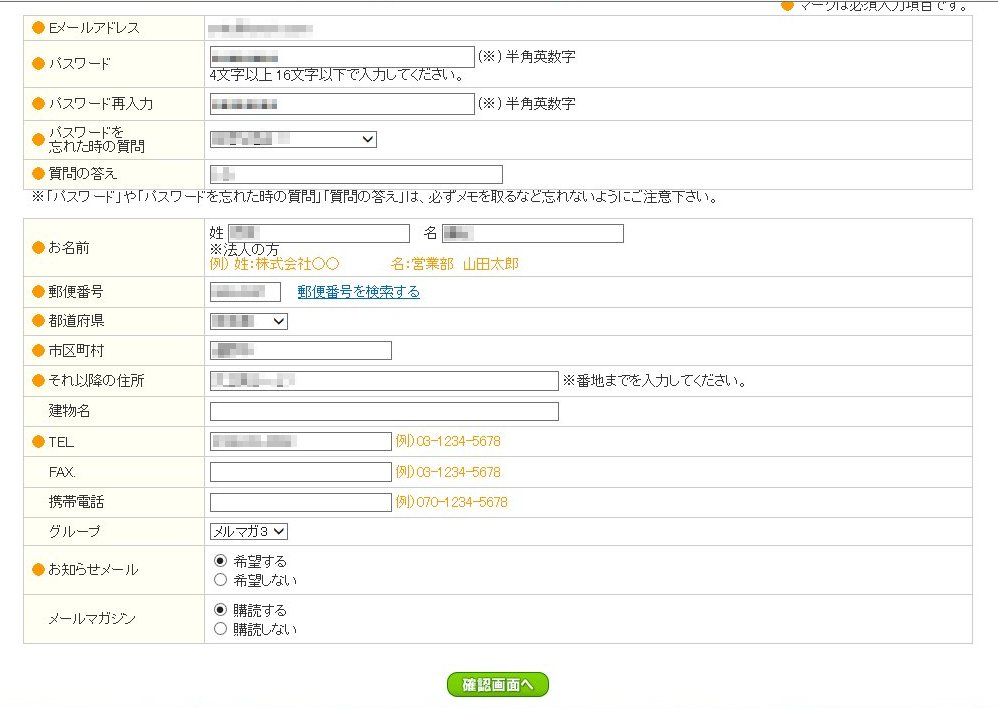Viewport: 998px width, 708px height.
Task: Click the 確認画面へ green button
Action: pyautogui.click(x=498, y=685)
